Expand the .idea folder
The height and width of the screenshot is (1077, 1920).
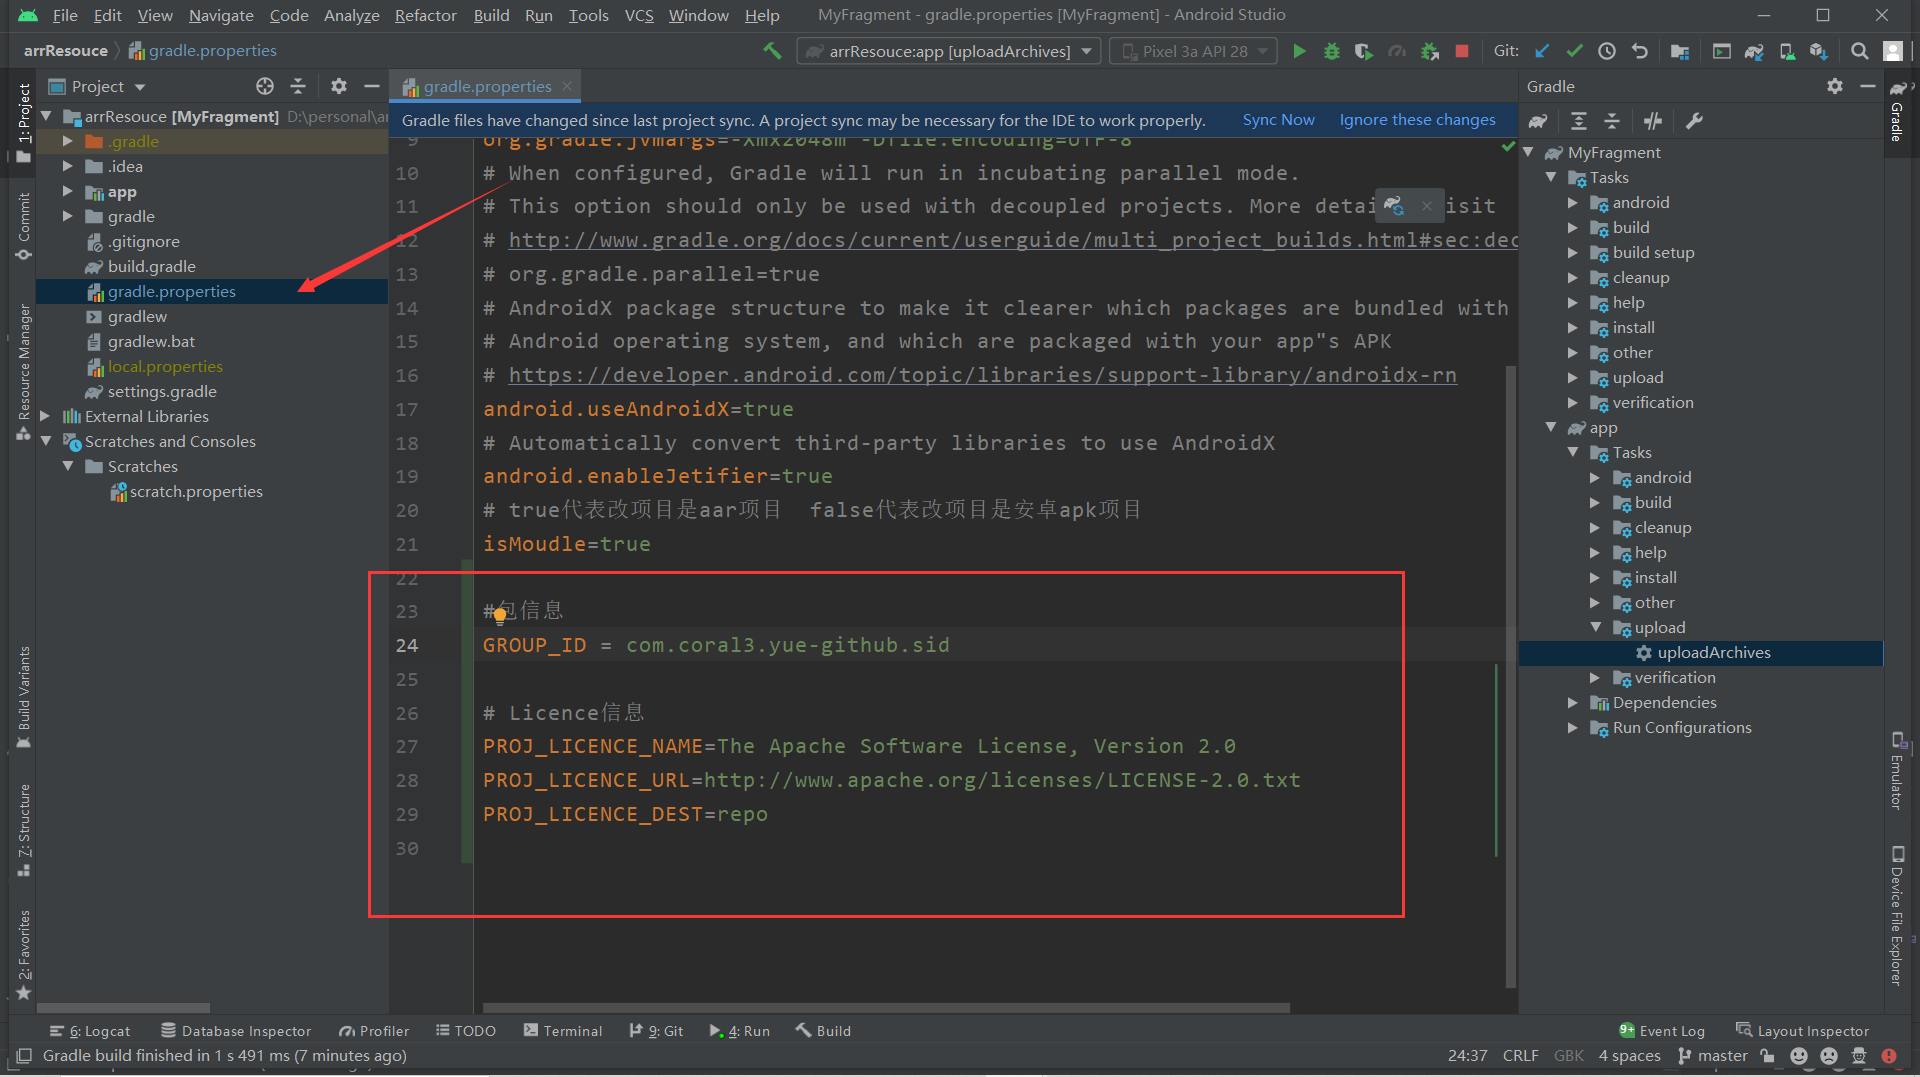68,167
